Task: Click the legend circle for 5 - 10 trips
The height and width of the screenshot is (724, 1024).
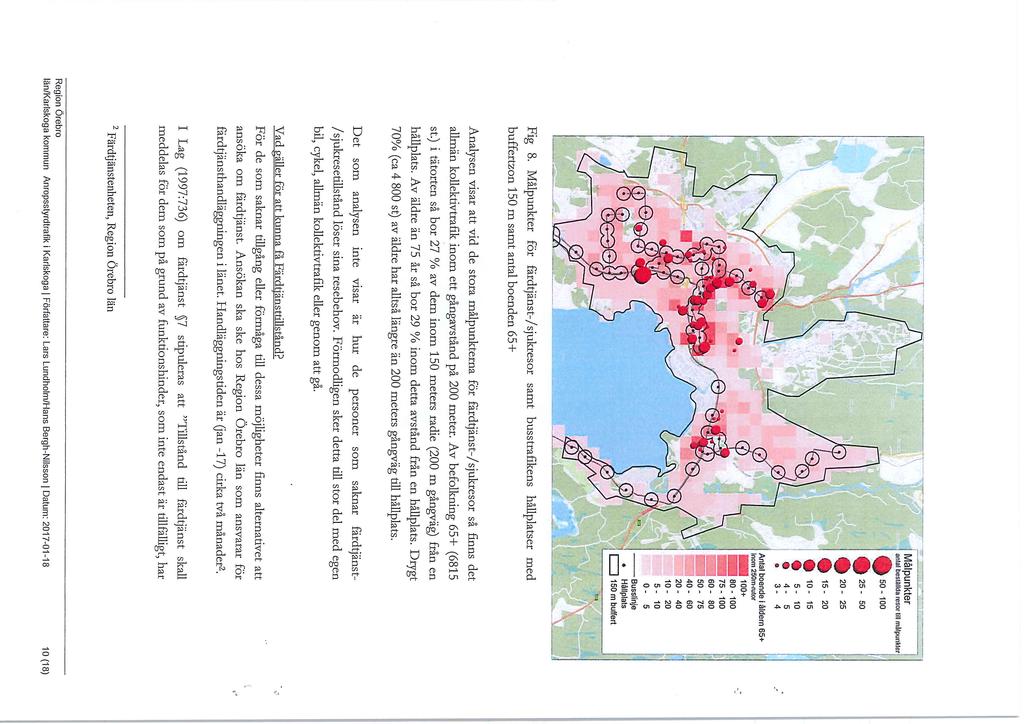Action: point(796,565)
